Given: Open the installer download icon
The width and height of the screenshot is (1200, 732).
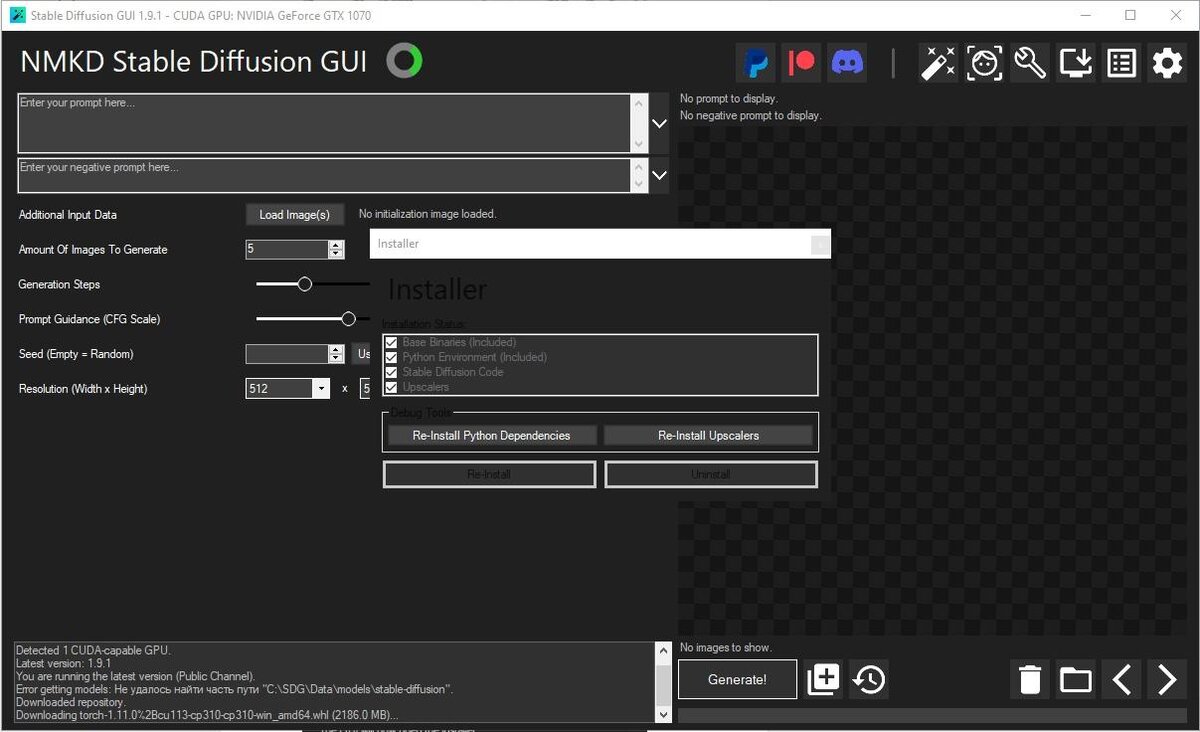Looking at the screenshot, I should [1076, 63].
